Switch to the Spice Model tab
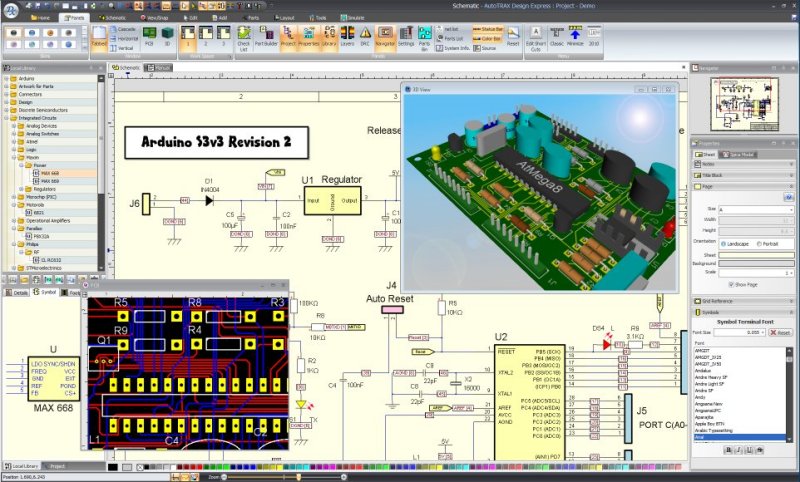The image size is (800, 482). [x=738, y=155]
